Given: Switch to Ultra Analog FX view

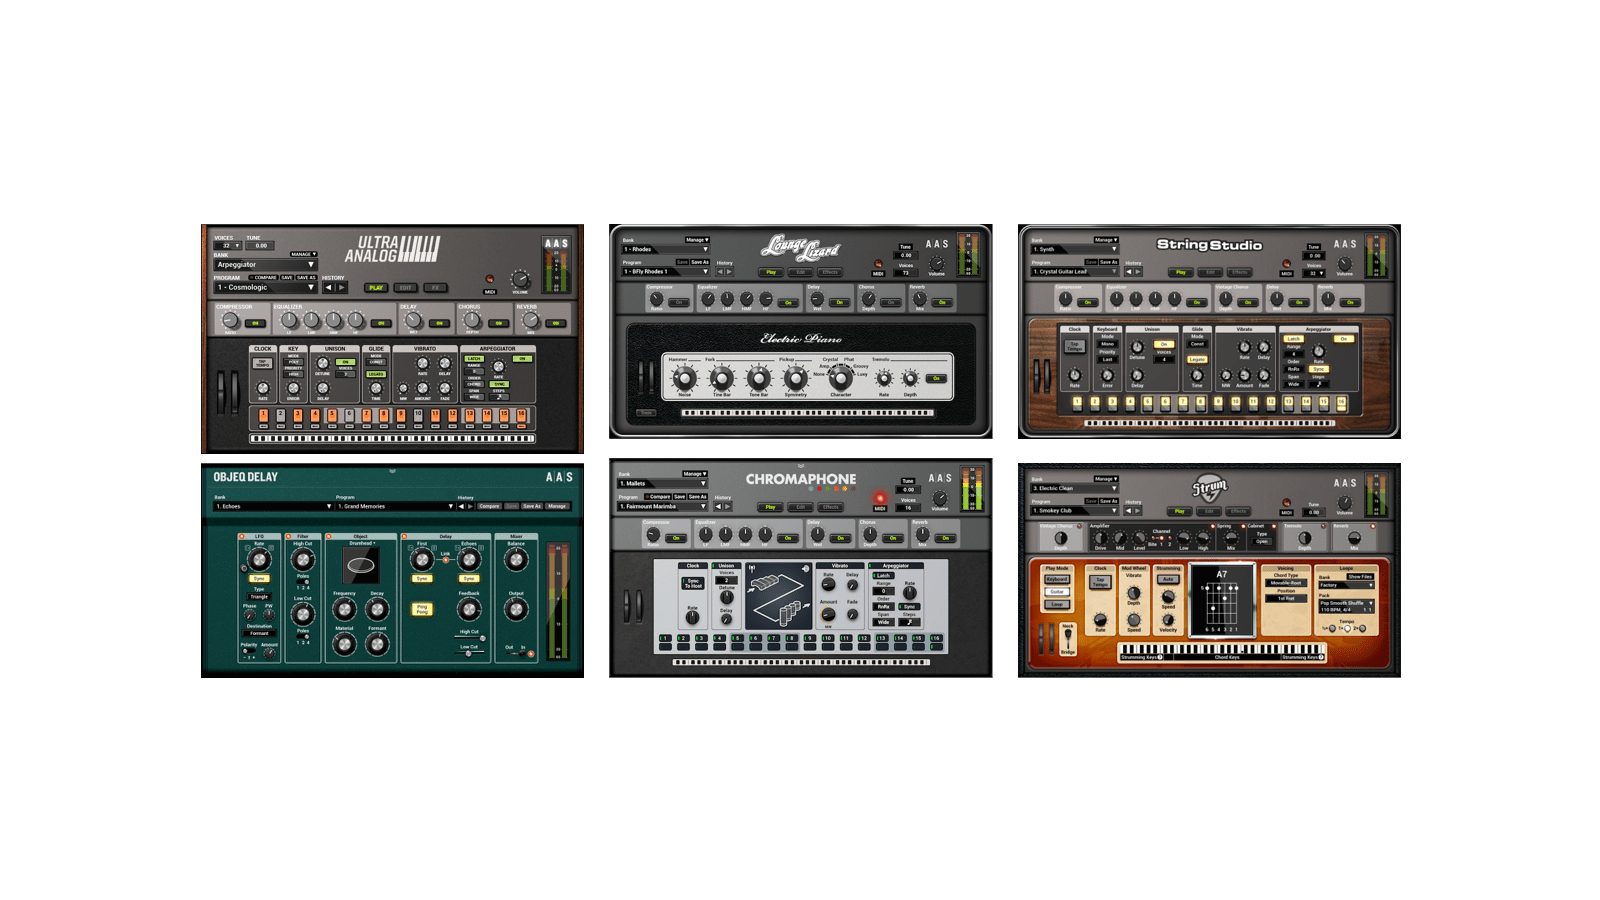Looking at the screenshot, I should pos(435,288).
